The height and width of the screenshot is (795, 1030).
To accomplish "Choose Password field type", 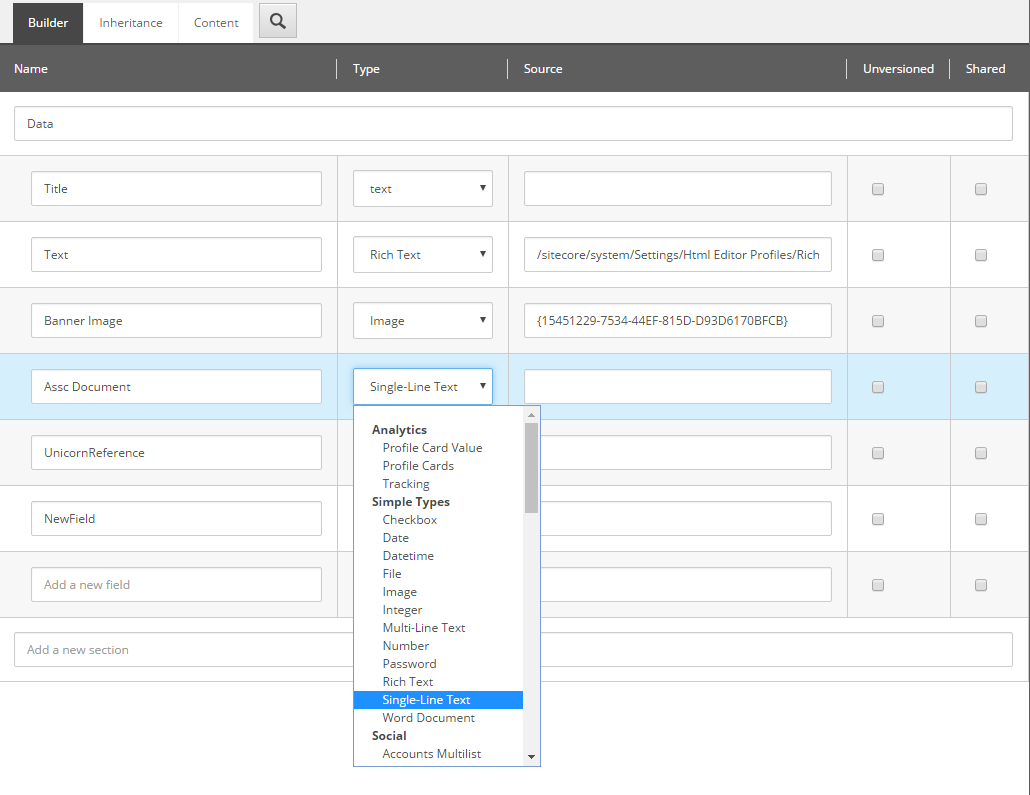I will 409,664.
